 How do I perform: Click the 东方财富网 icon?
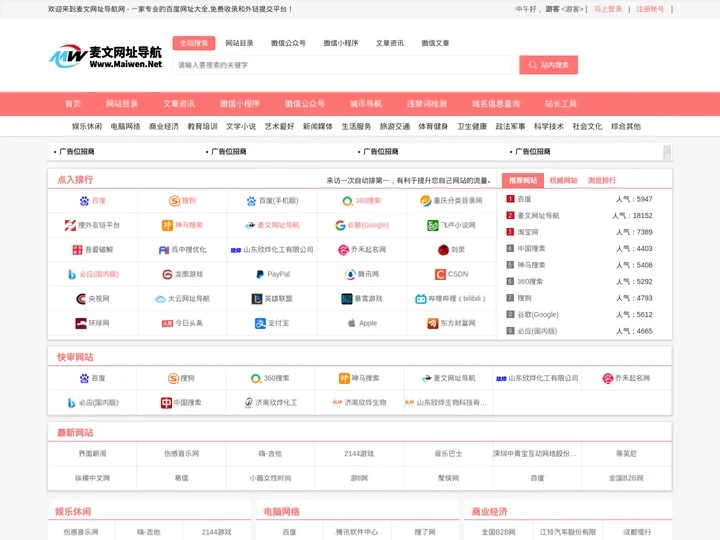point(433,323)
